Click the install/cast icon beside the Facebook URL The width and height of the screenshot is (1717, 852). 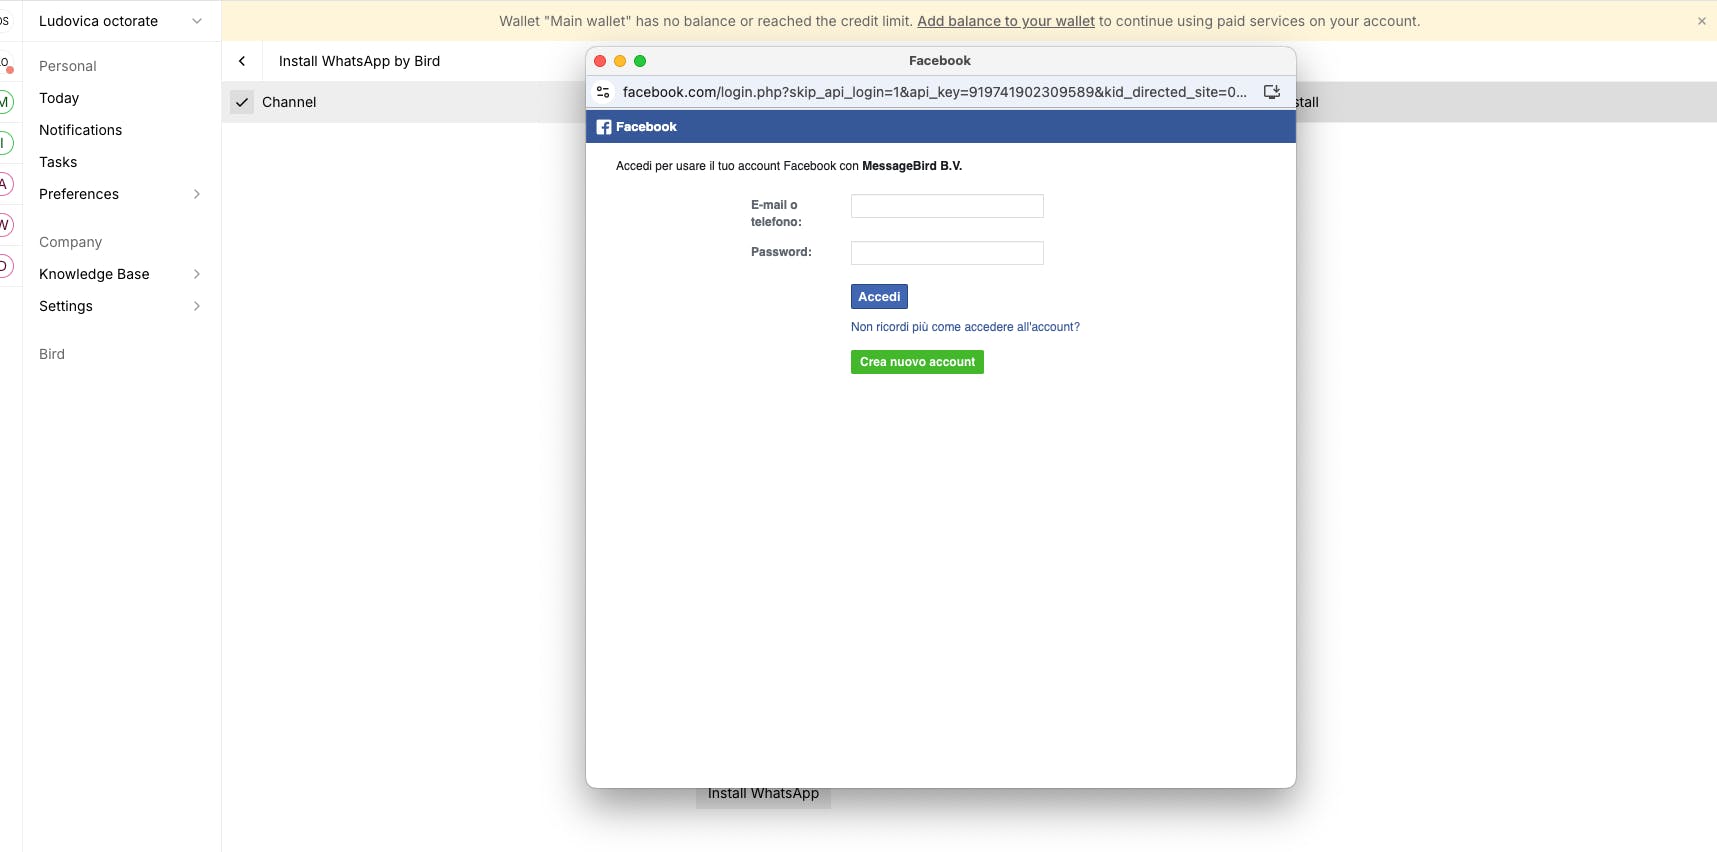coord(1272,92)
